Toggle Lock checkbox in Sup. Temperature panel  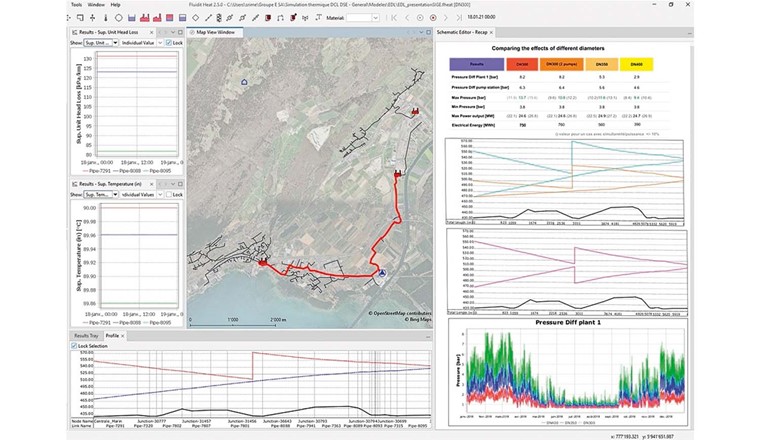[169, 194]
